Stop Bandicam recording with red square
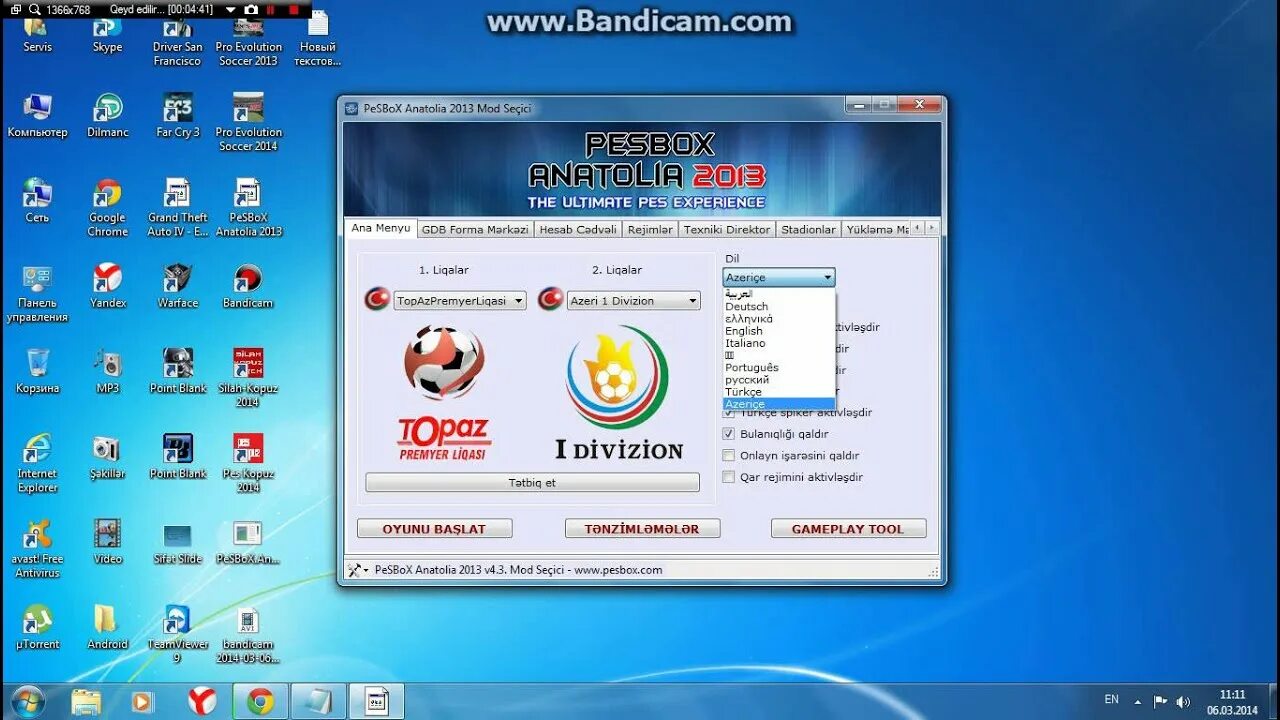The width and height of the screenshot is (1280, 720). click(x=294, y=9)
